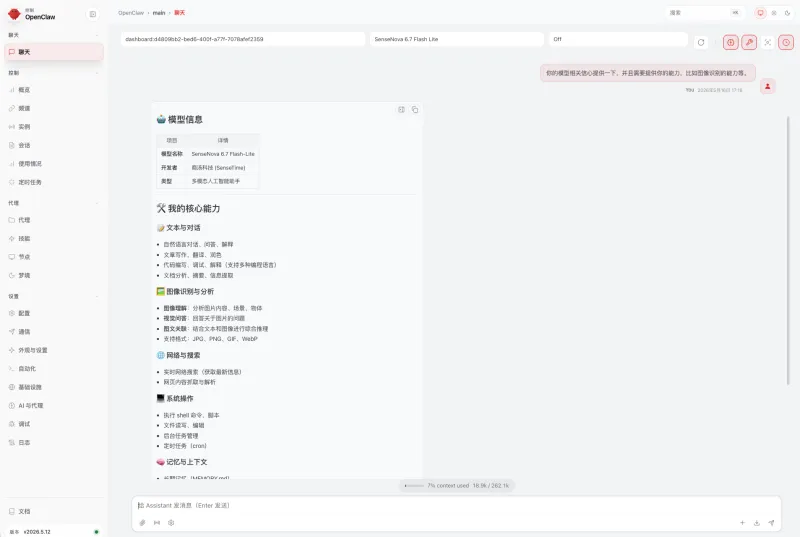Open the 聊天 chat page in sidebar
Viewport: 800px width, 537px height.
point(54,52)
